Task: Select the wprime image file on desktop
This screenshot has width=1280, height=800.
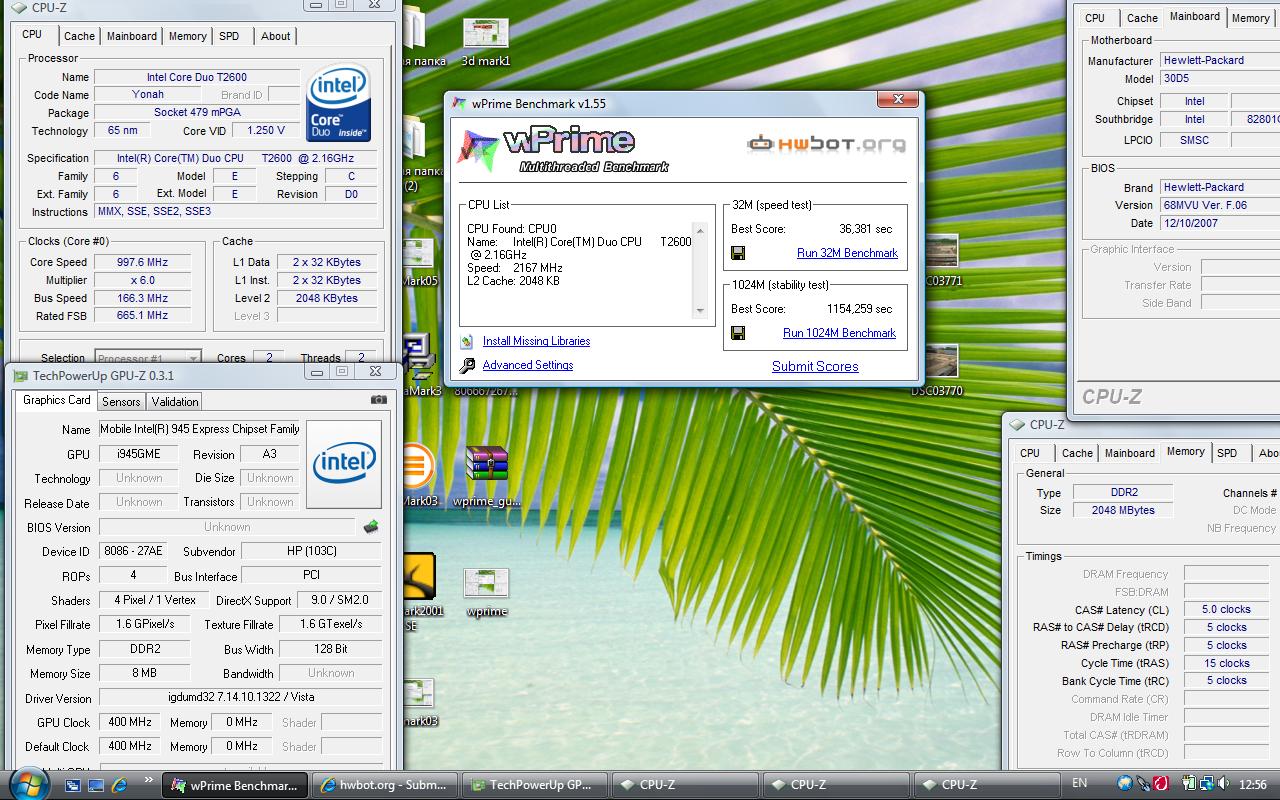Action: (486, 593)
